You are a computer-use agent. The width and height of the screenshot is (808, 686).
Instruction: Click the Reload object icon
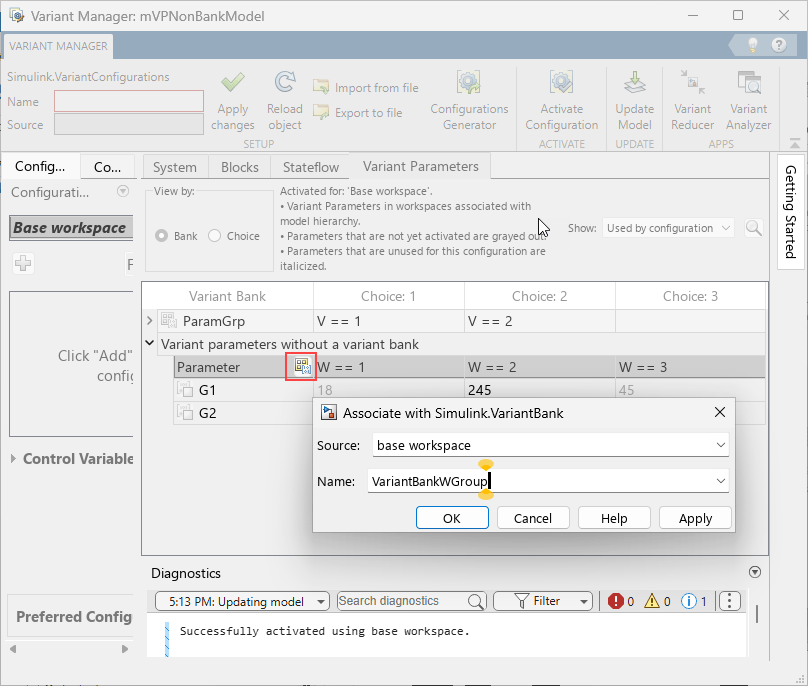click(x=284, y=82)
